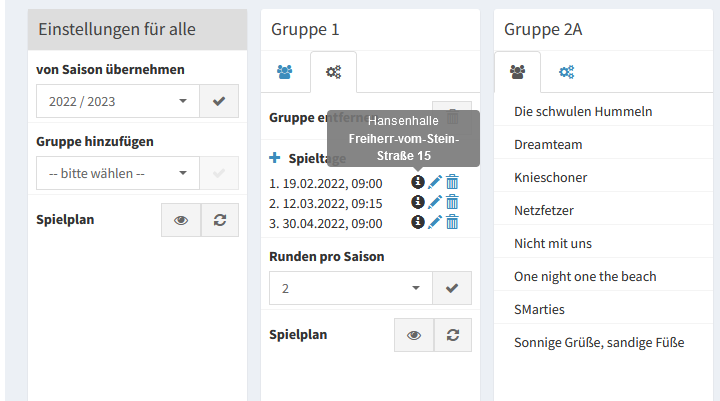Open the season dropdown showing 2022 / 2023
Viewport: 720px width, 401px height.
[x=118, y=101]
